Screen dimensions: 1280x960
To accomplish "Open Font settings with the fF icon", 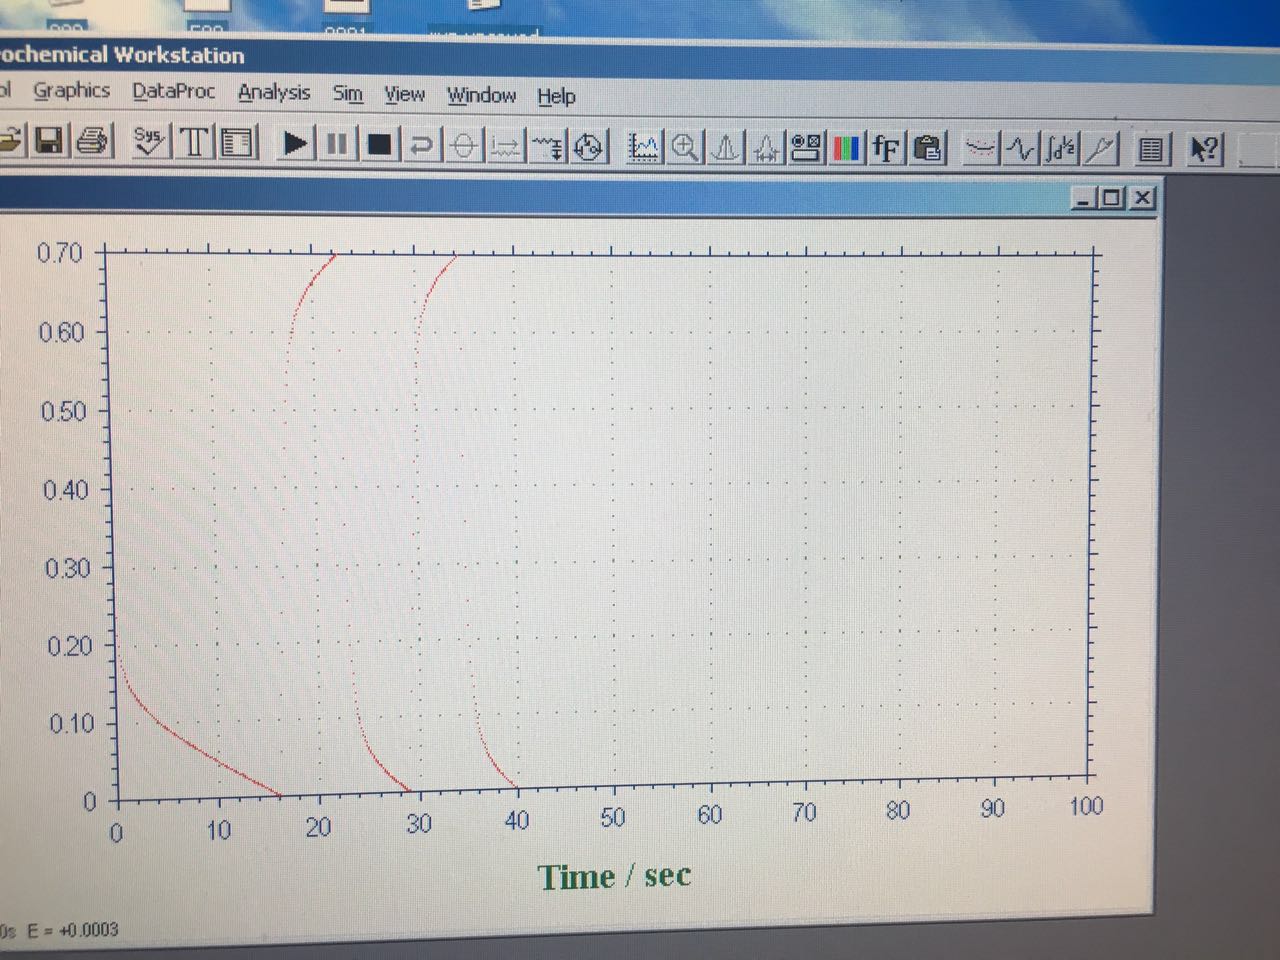I will [887, 148].
